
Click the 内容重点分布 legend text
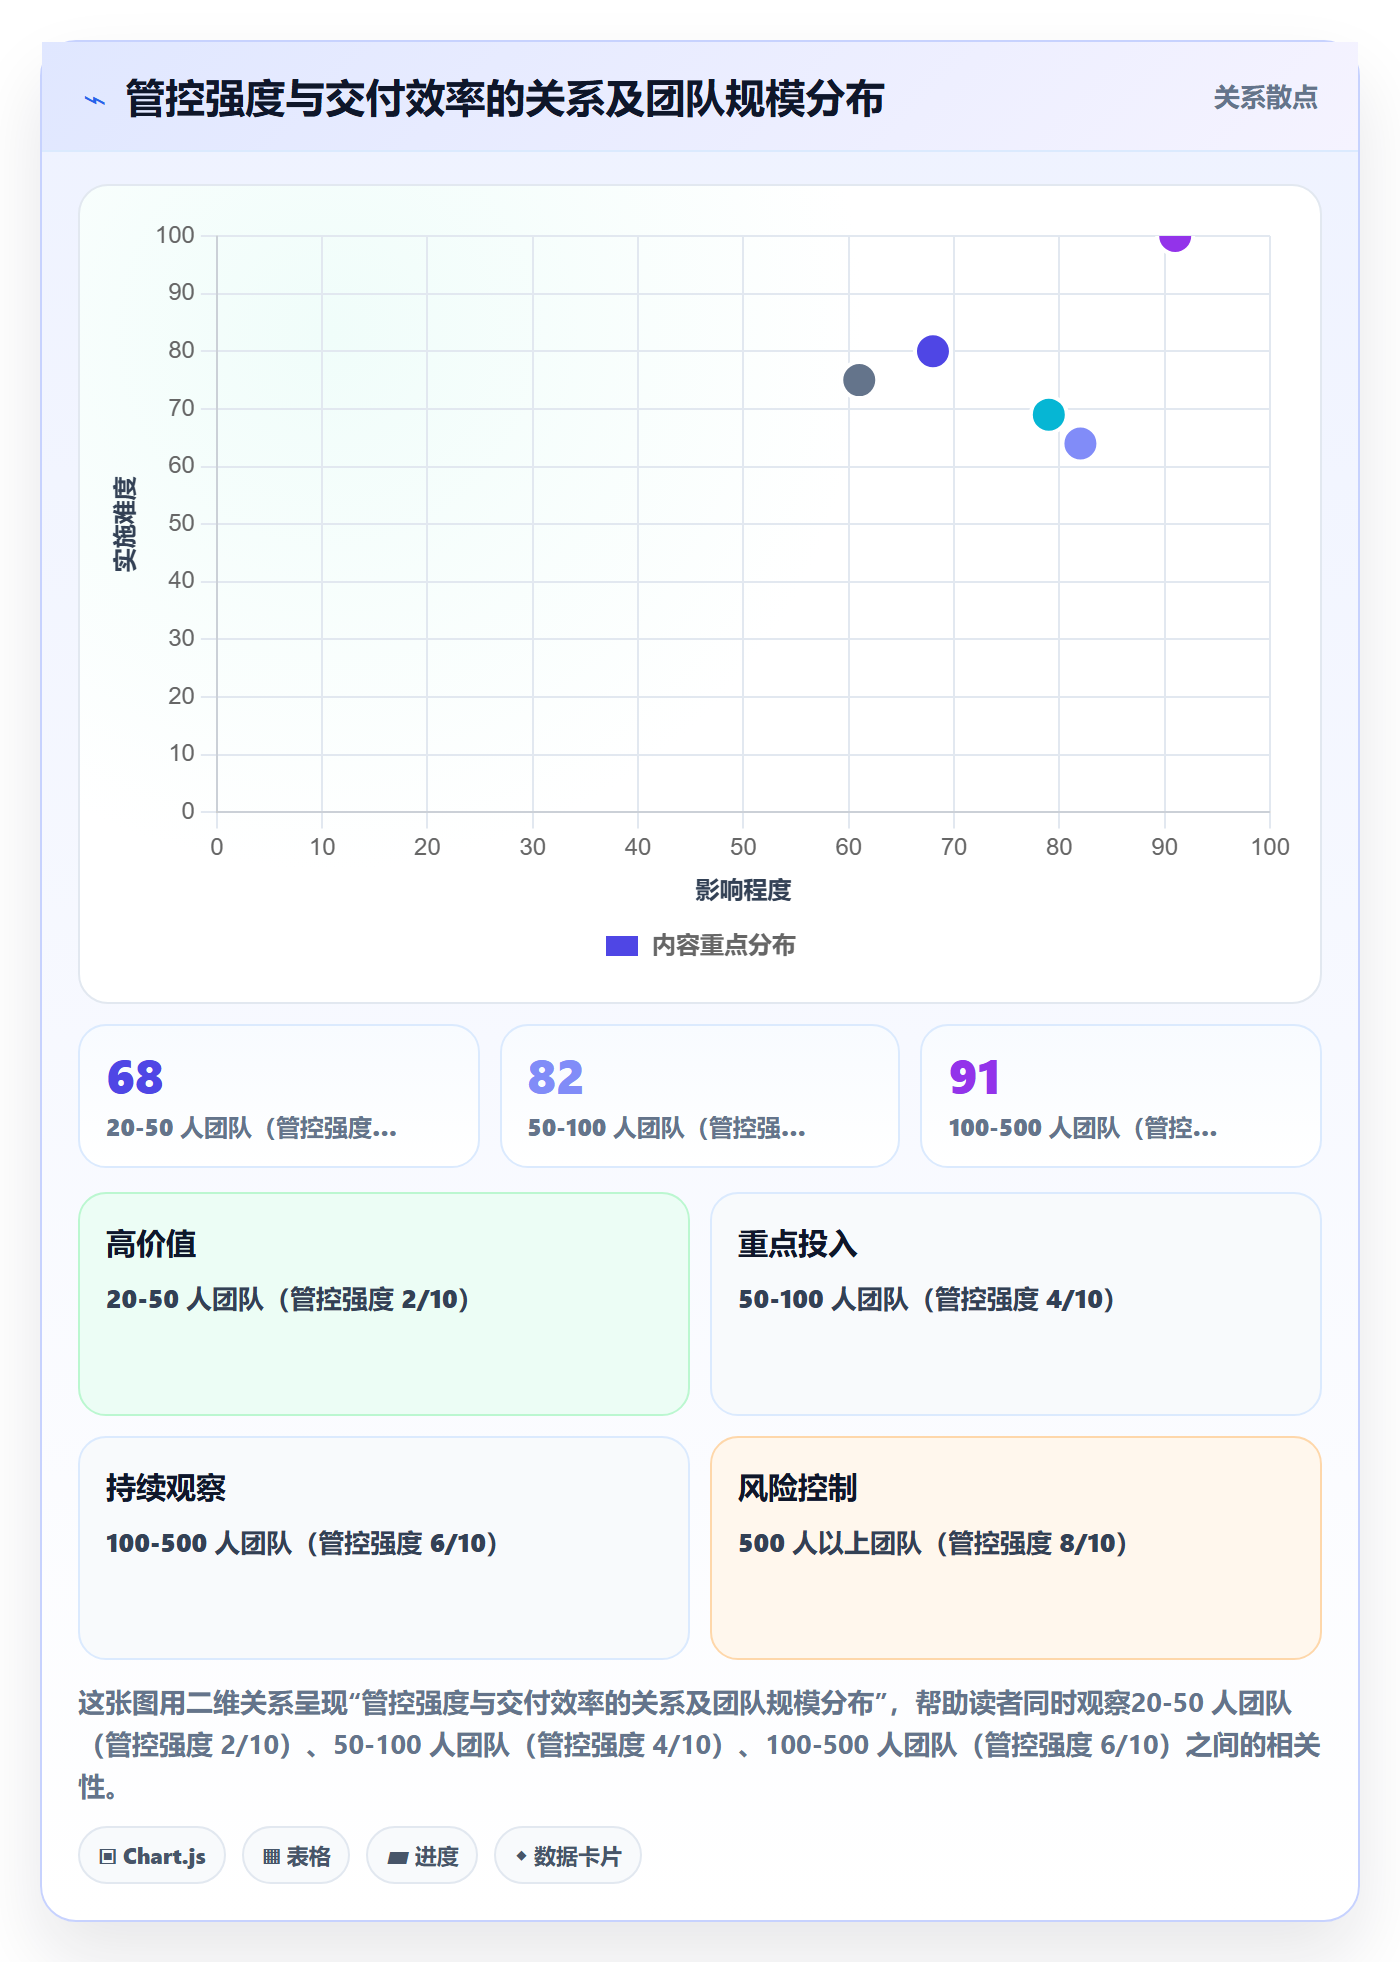(723, 946)
